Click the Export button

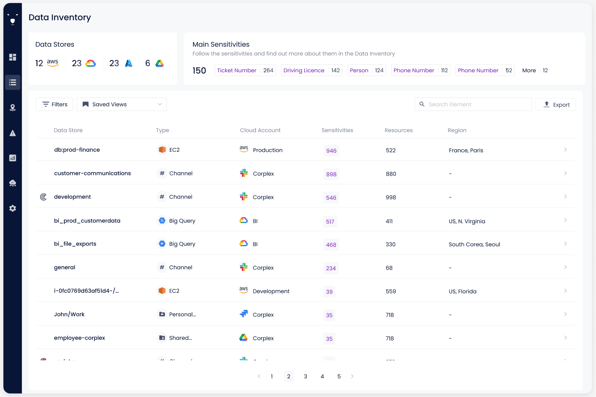[x=556, y=105]
